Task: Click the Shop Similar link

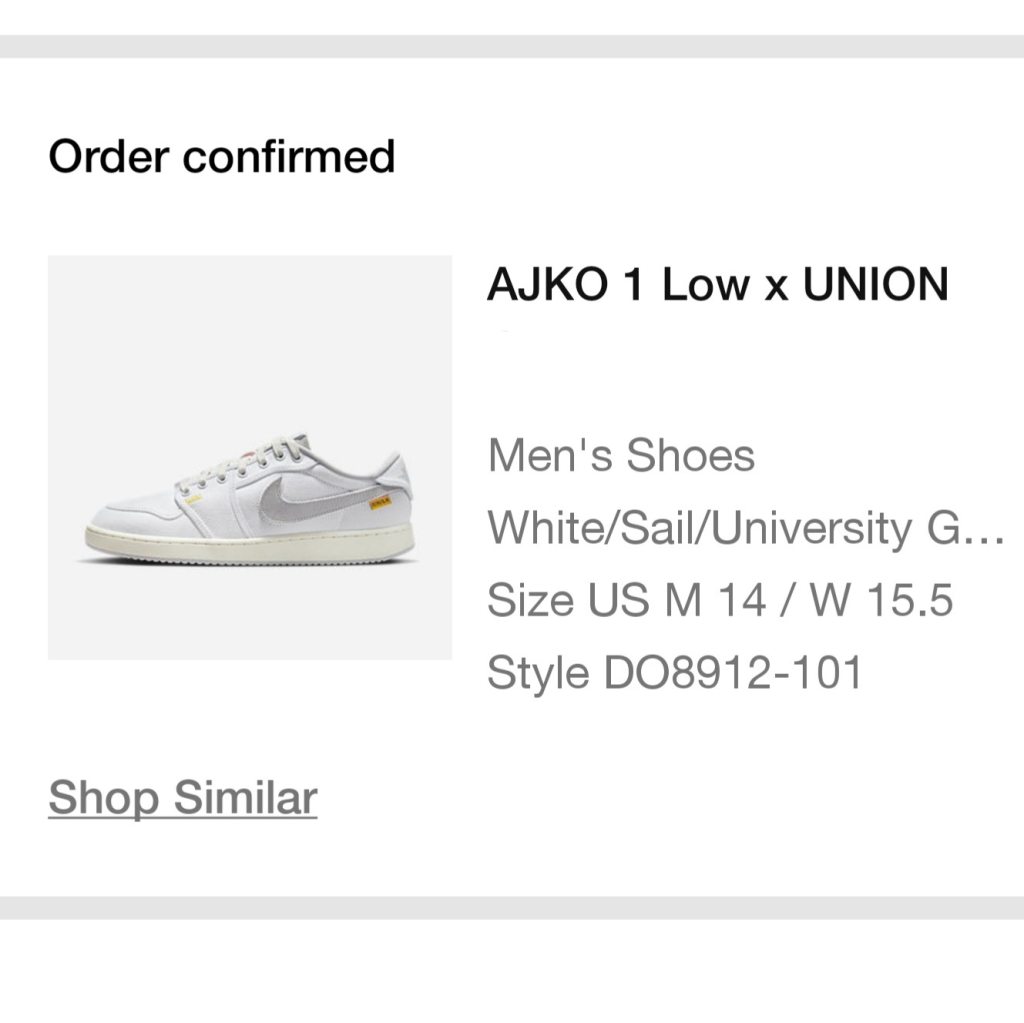Action: pyautogui.click(x=182, y=798)
